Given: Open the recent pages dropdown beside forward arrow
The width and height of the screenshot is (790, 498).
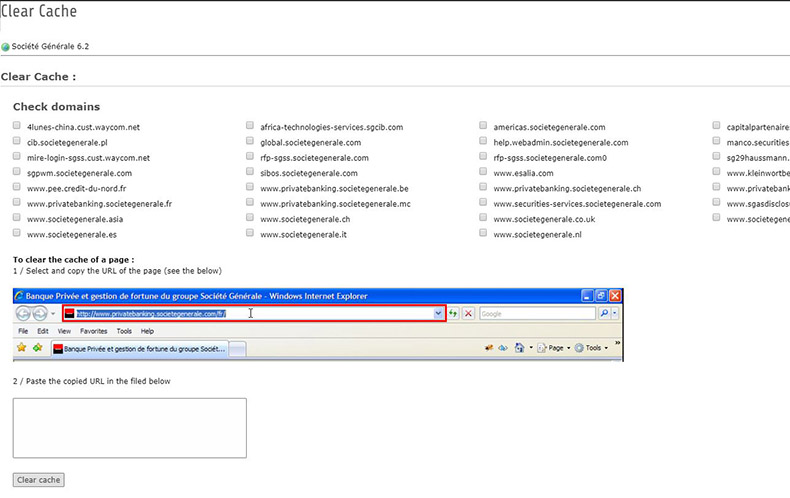Looking at the screenshot, I should pyautogui.click(x=53, y=314).
